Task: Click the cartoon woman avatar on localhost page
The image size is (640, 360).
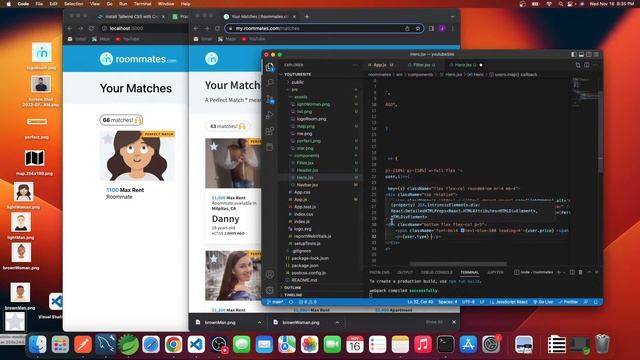Action: [x=137, y=156]
